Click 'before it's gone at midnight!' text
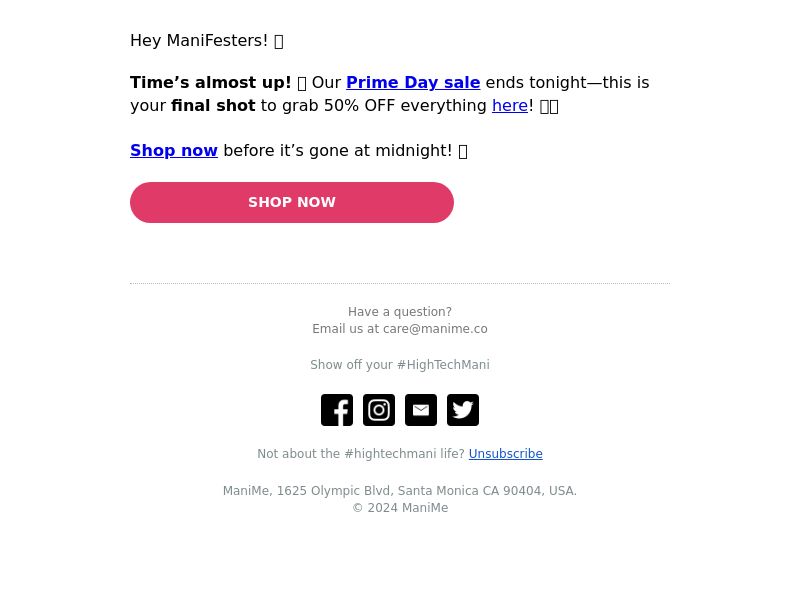The image size is (800, 600). tap(338, 150)
